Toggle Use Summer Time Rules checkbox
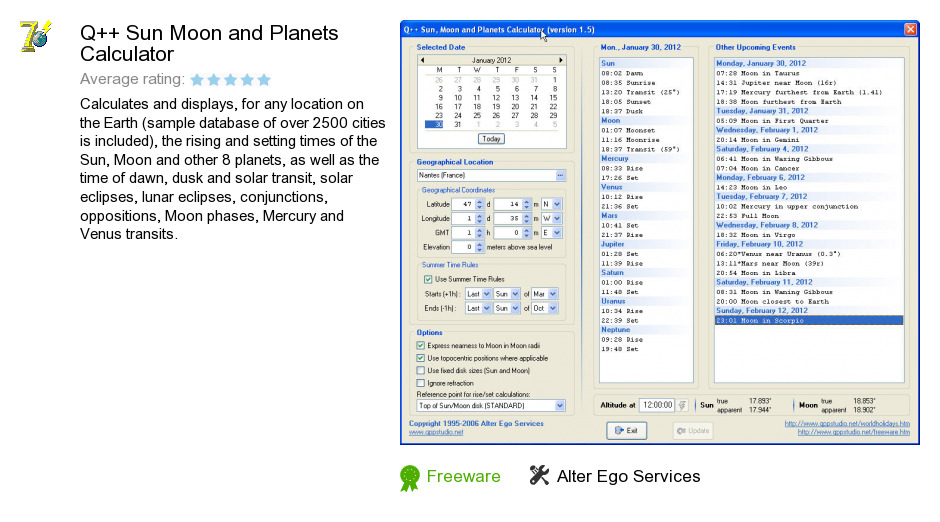The width and height of the screenshot is (940, 522). 428,279
